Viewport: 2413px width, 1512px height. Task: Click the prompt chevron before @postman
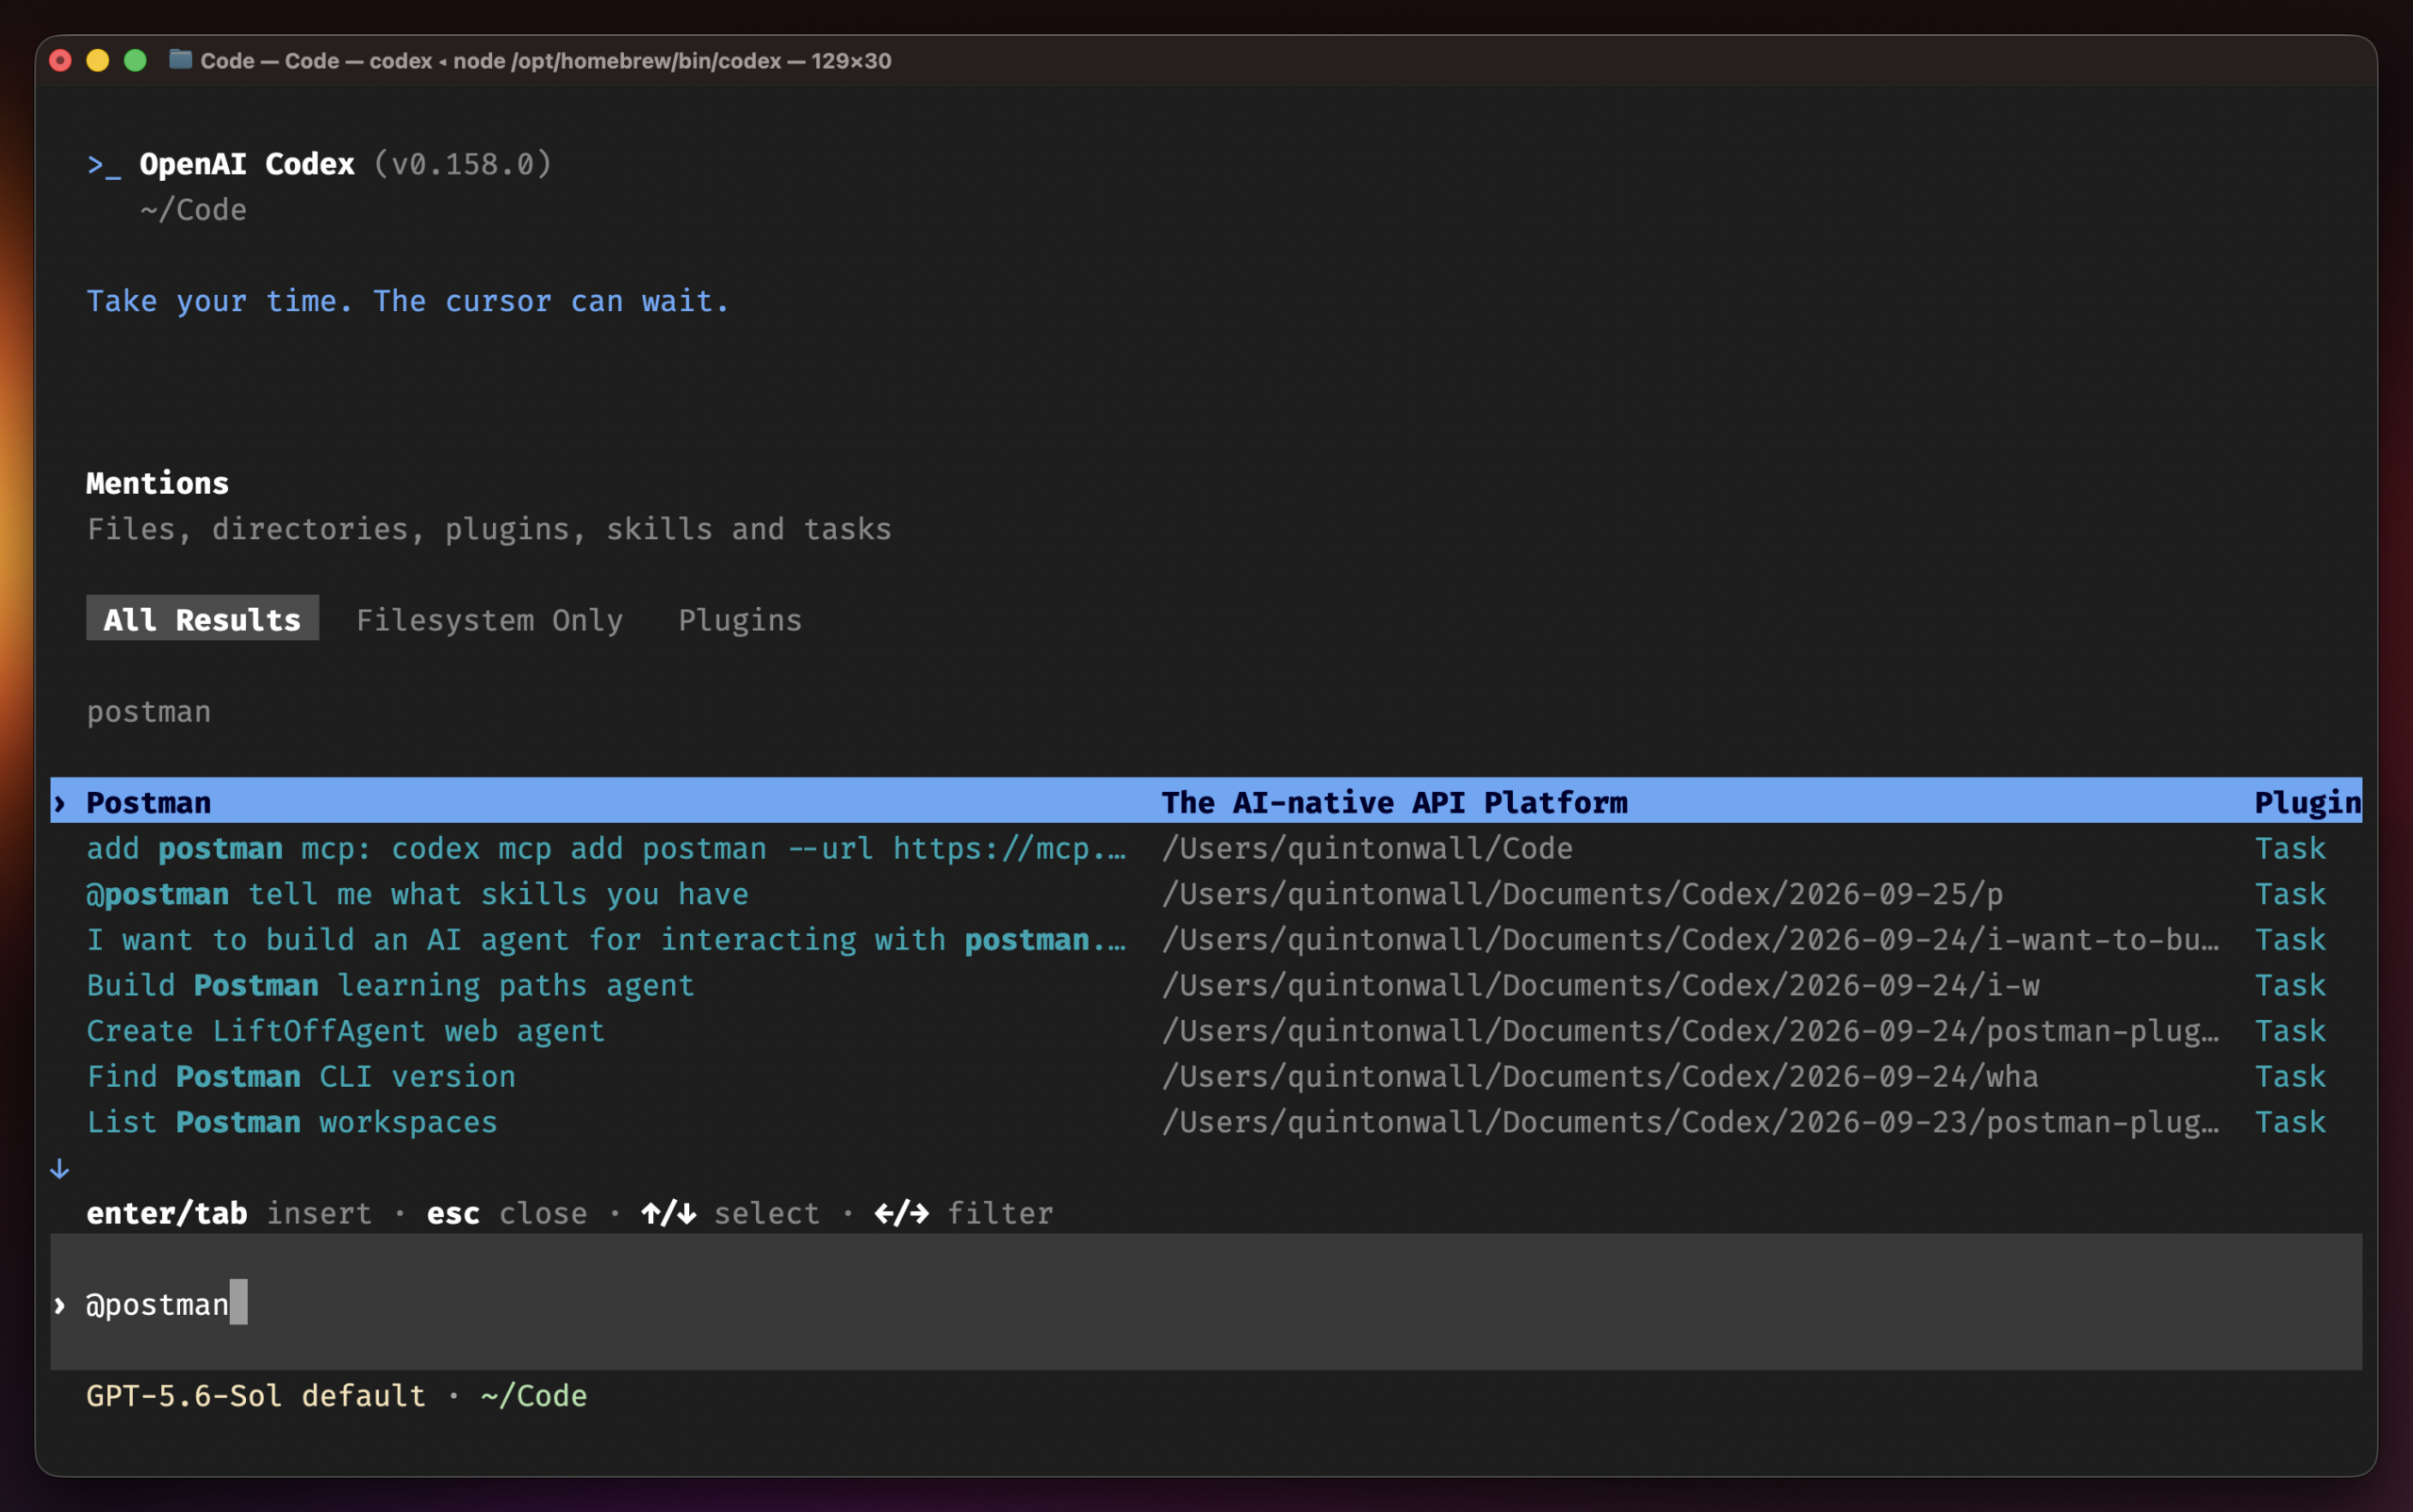point(60,1304)
